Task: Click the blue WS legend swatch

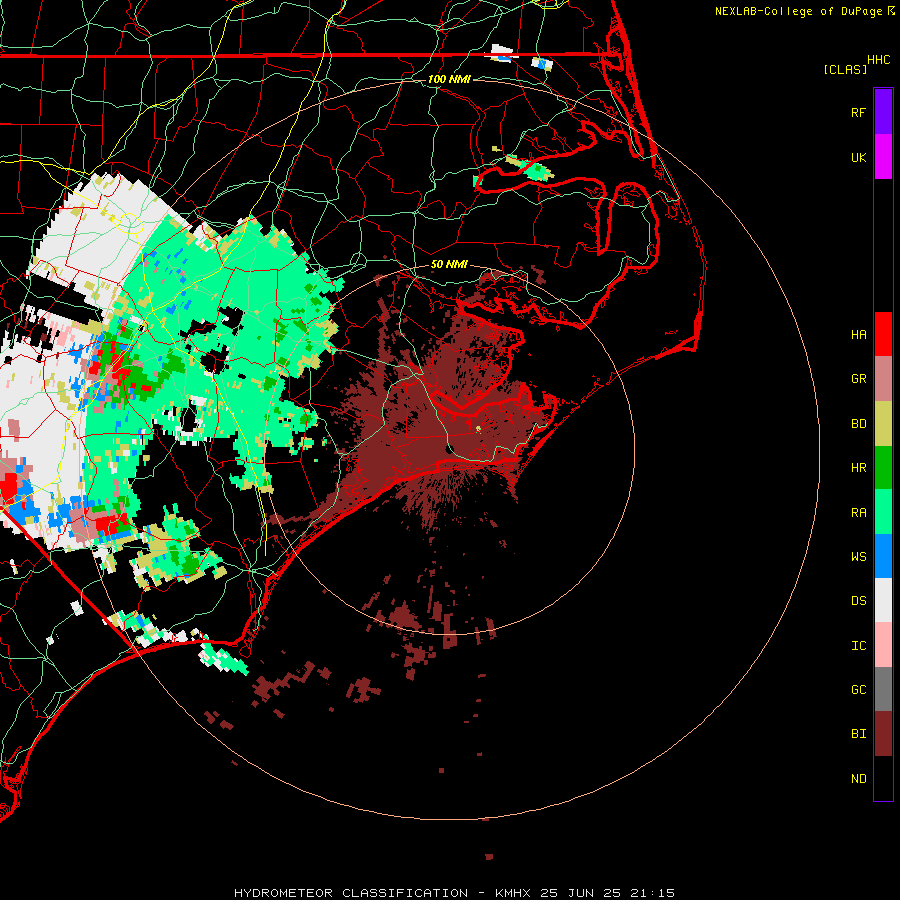Action: click(883, 556)
